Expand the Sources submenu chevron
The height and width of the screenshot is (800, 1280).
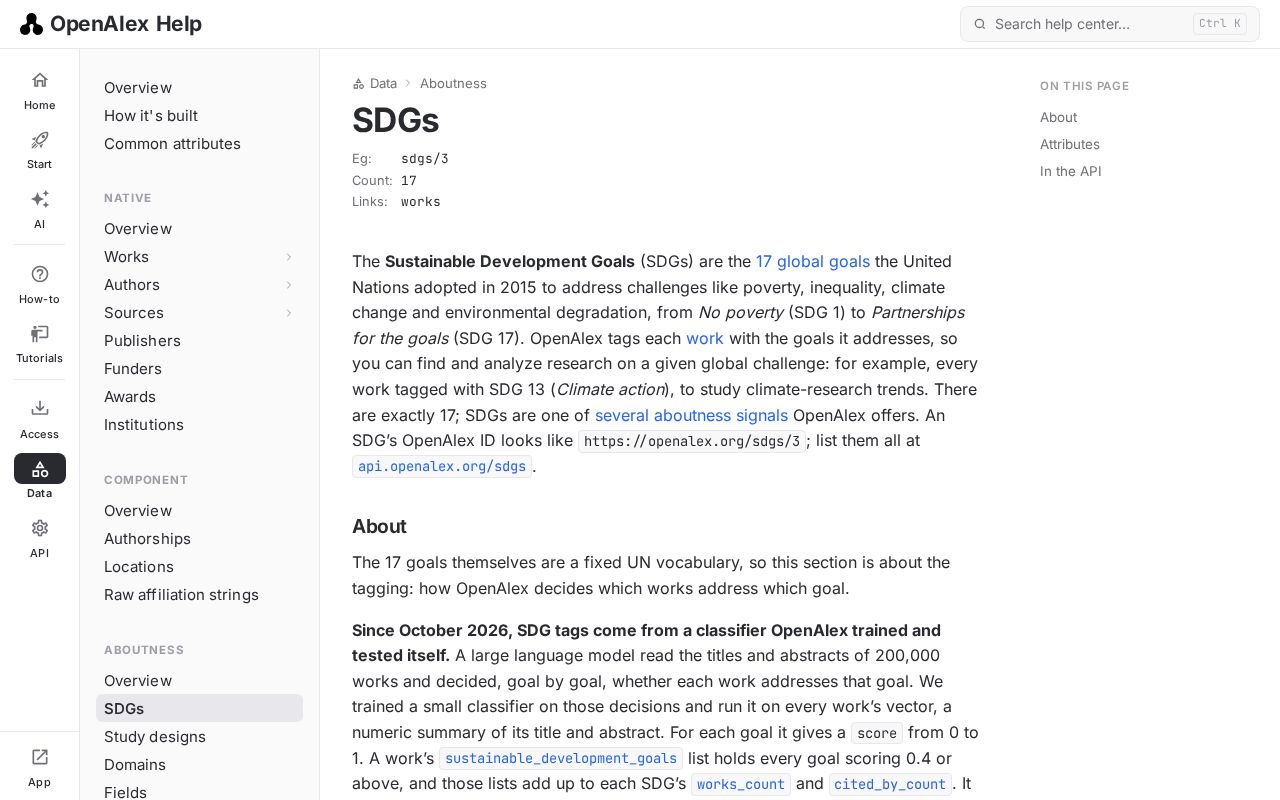click(x=289, y=313)
